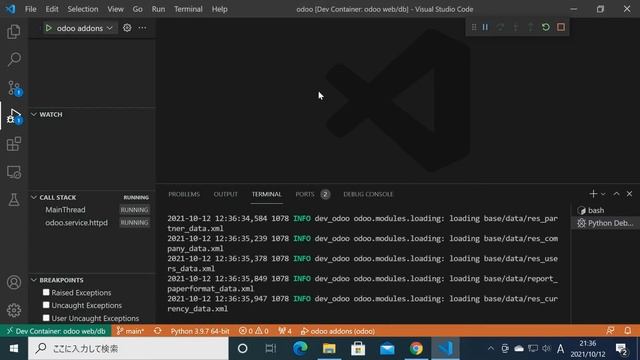Open the Search view
The height and width of the screenshot is (360, 640).
(x=14, y=60)
